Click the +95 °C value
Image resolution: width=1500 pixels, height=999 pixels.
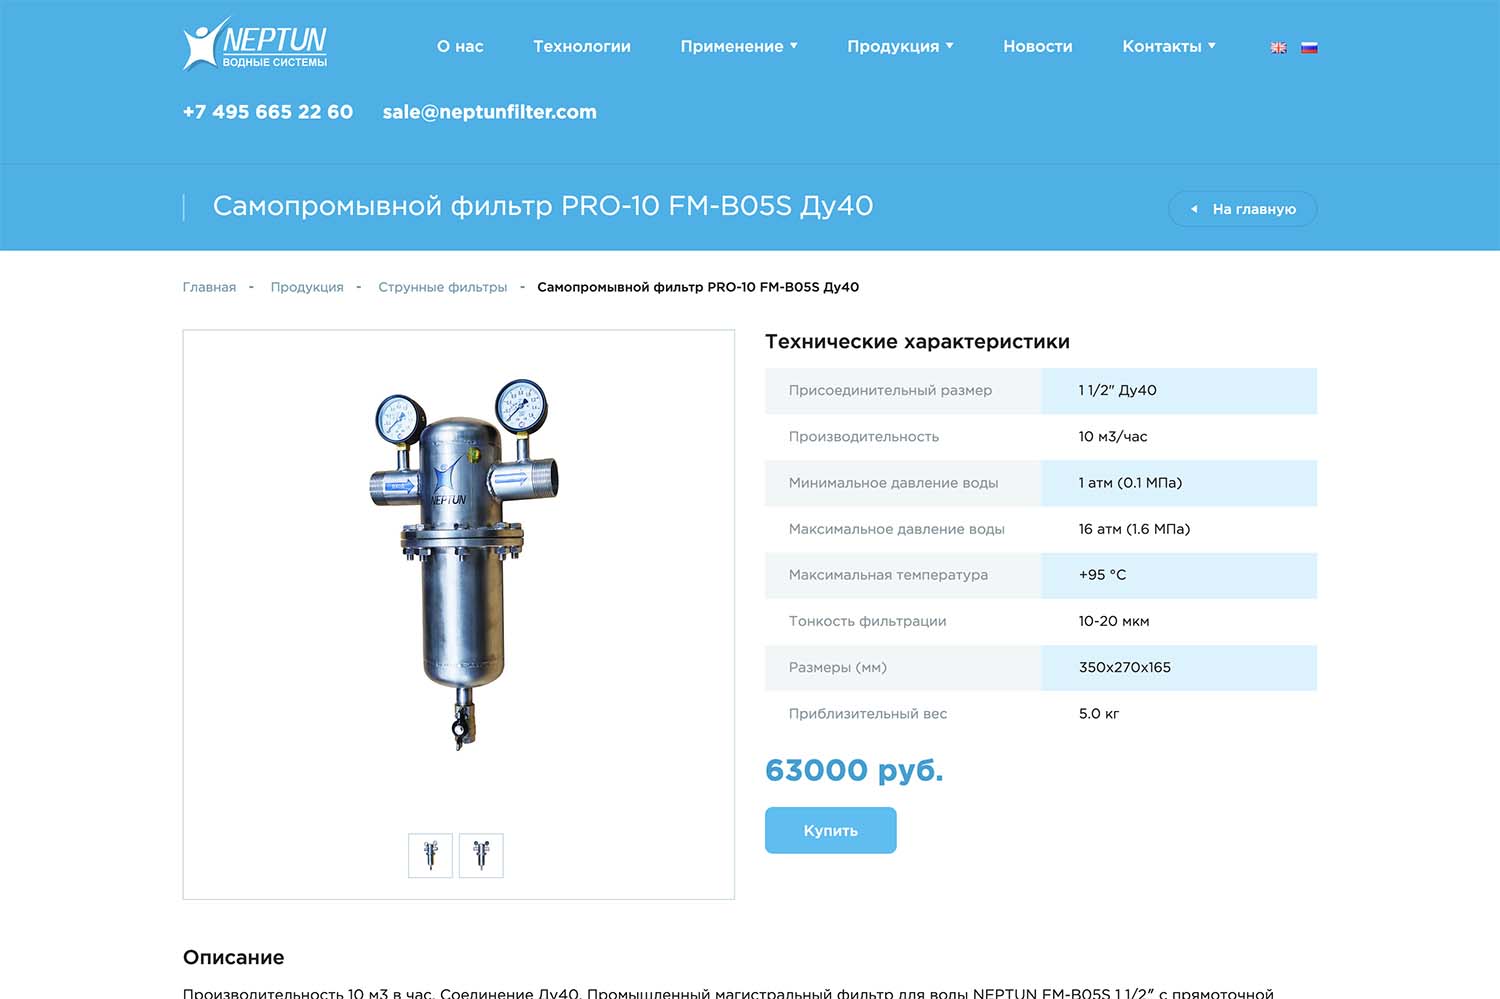[x=1102, y=575]
